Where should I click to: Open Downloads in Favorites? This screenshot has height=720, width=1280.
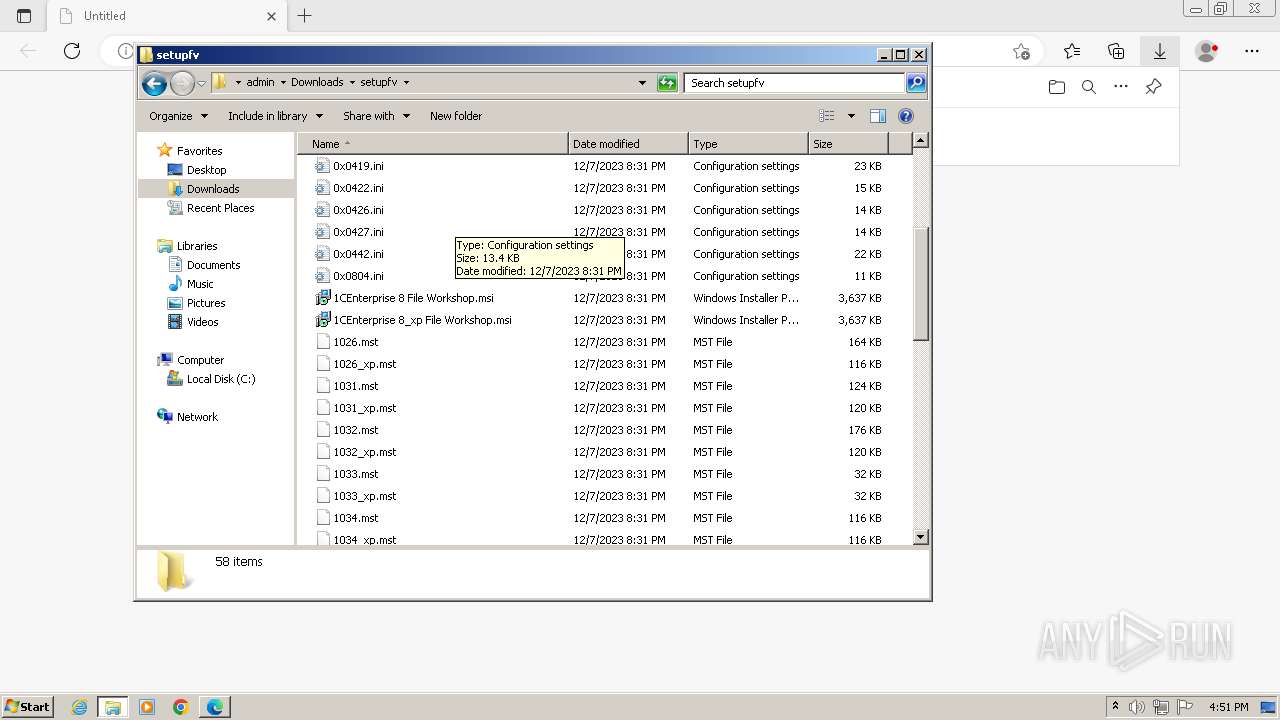[x=213, y=189]
